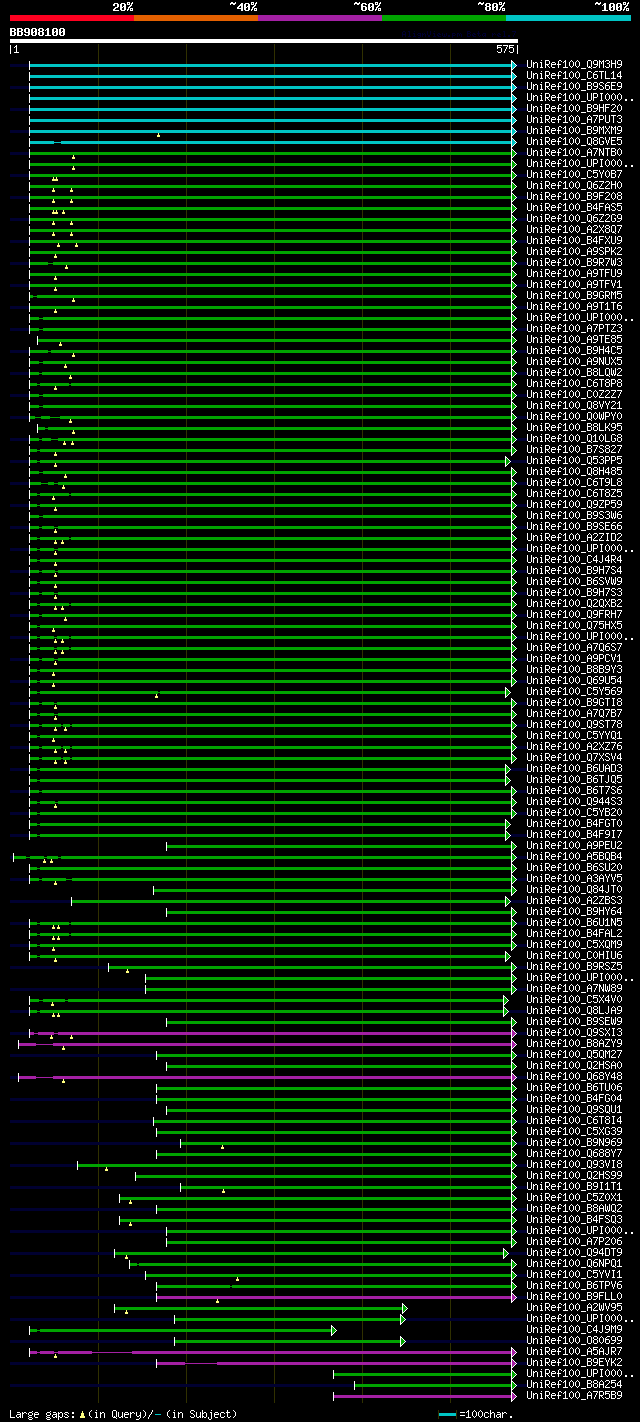Screen dimensions: 640x1422
Task: Select the UniRef100_Q10LG8 label
Action: click(x=575, y=439)
